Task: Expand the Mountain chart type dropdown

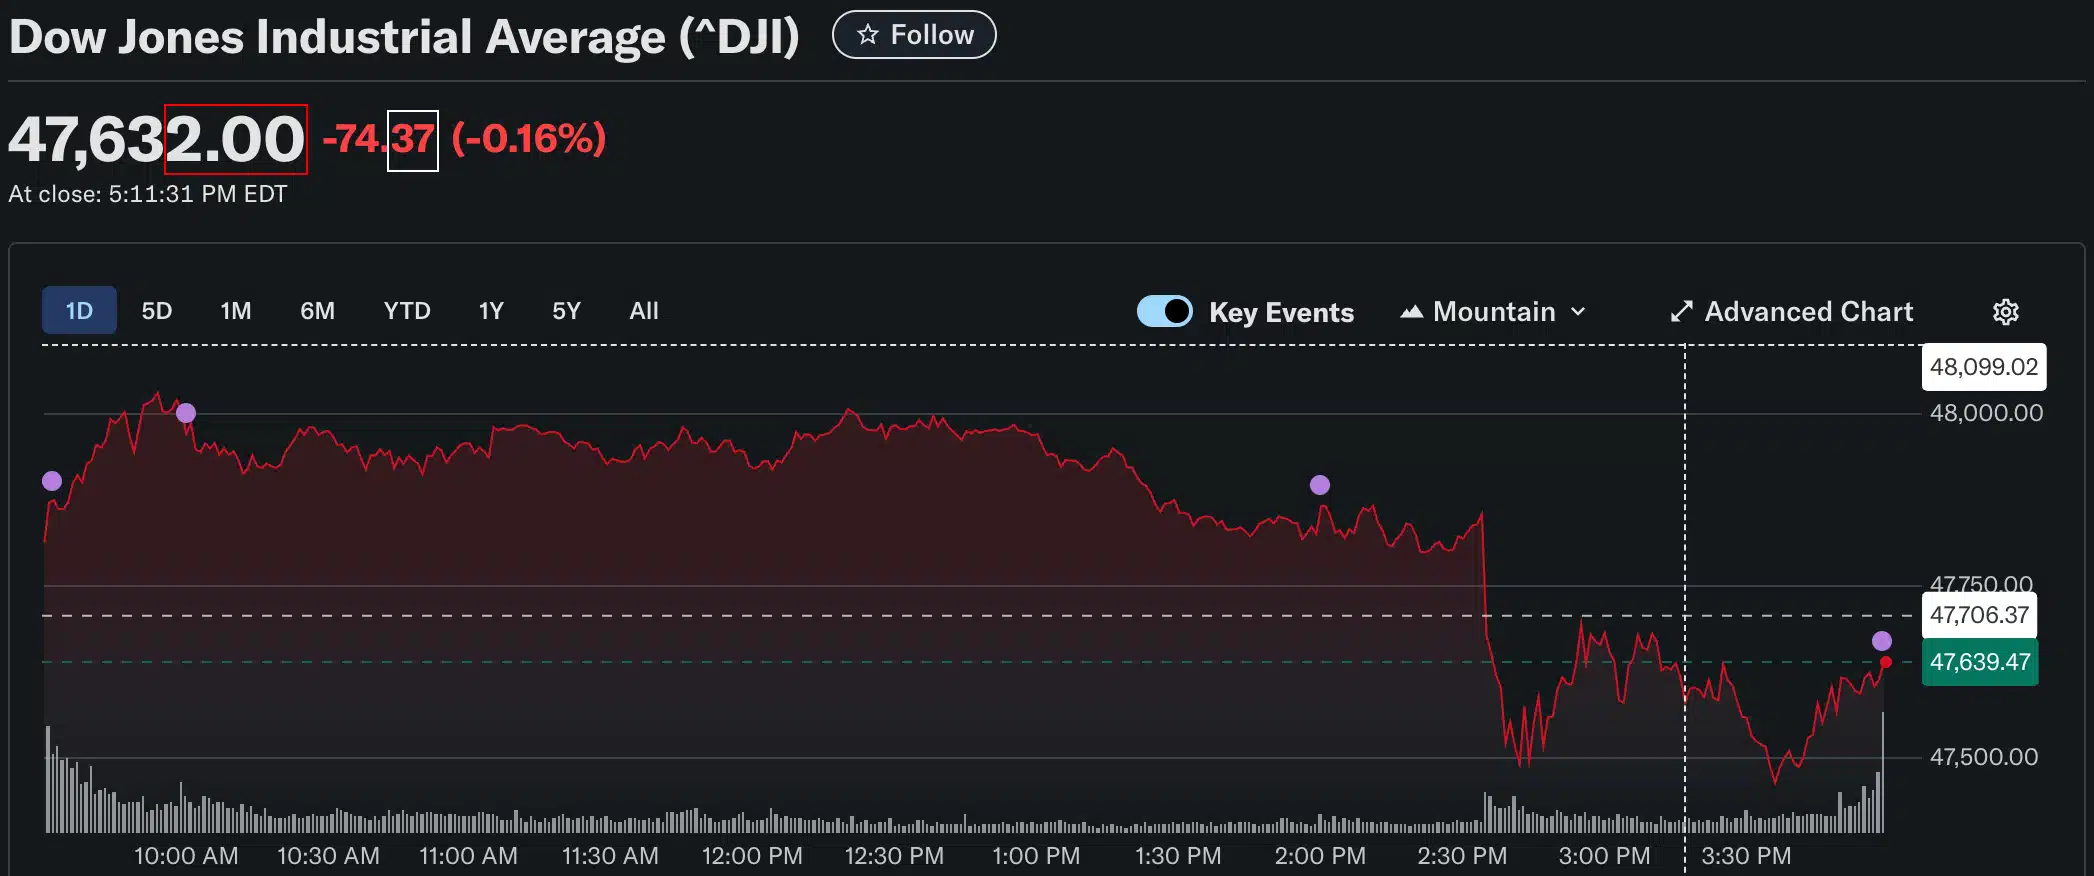Action: [x=1494, y=312]
